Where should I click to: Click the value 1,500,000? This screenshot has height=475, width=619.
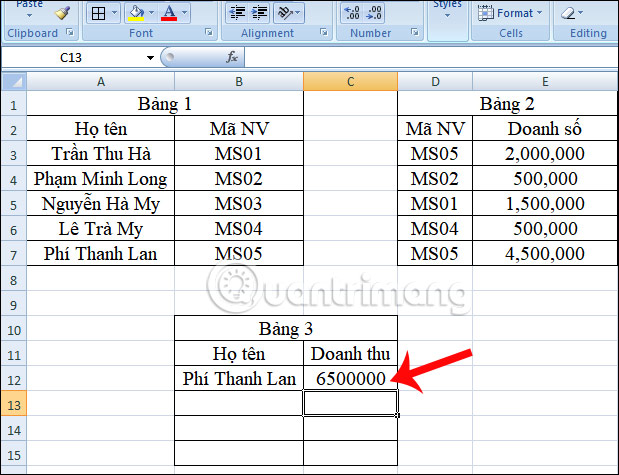[545, 203]
